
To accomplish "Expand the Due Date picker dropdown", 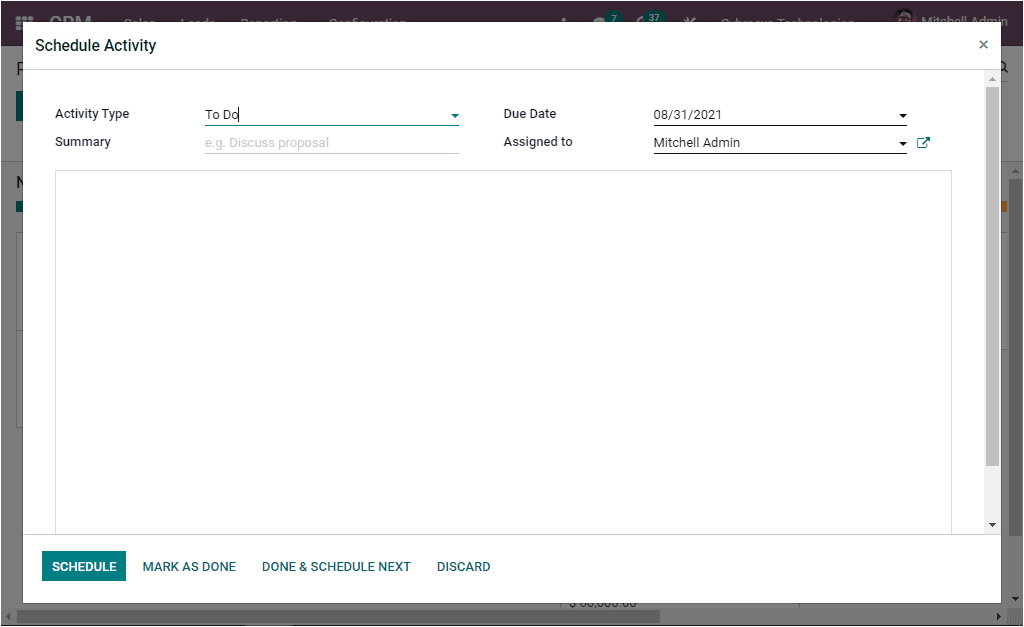I will pos(902,115).
